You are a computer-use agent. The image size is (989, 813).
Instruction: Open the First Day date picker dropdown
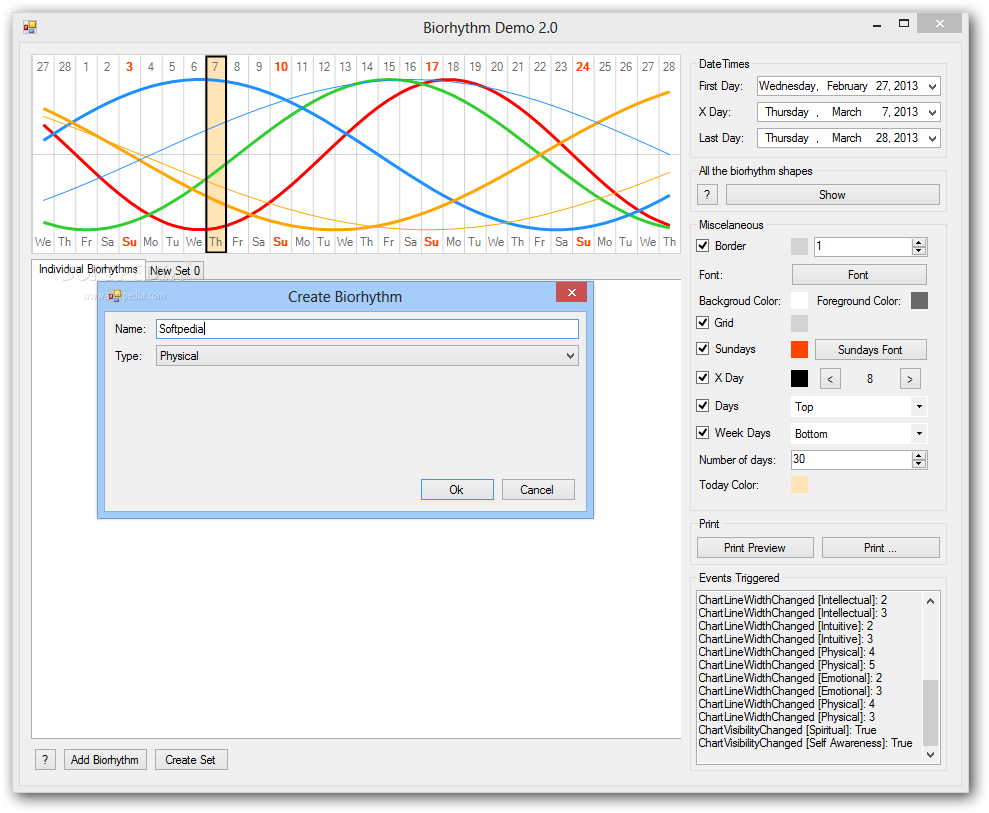(x=932, y=86)
